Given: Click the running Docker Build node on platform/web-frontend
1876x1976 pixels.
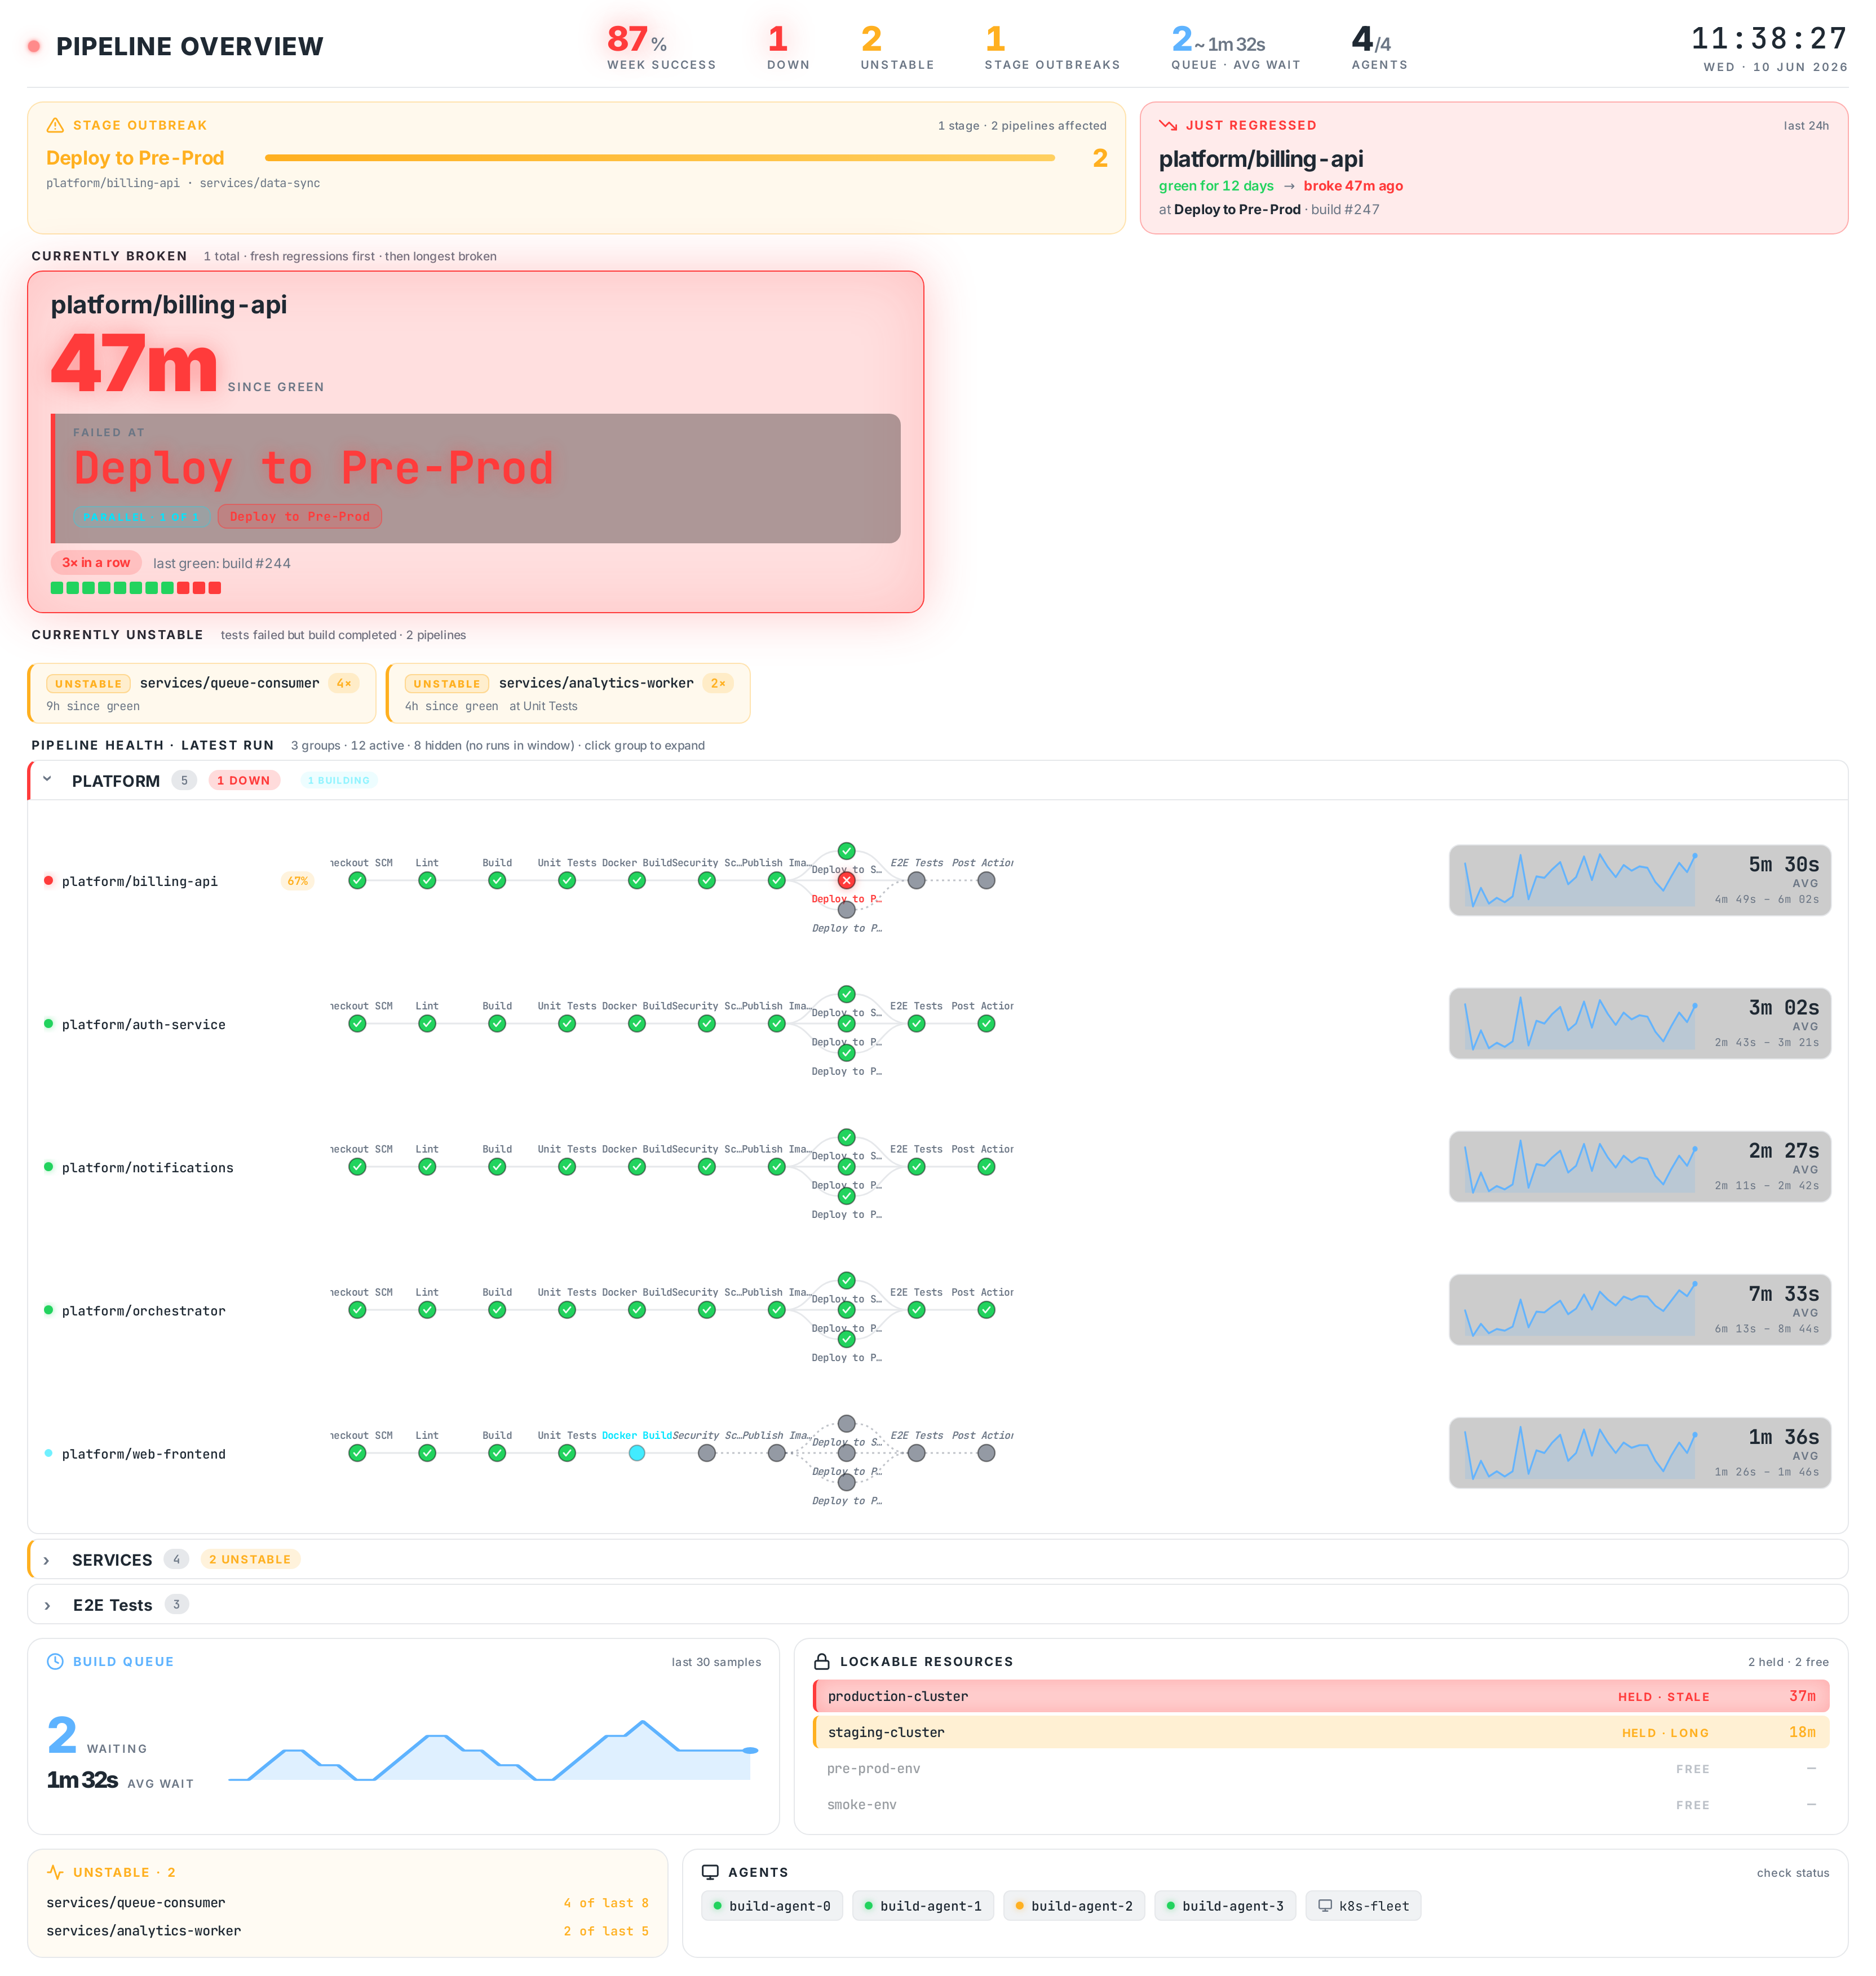Looking at the screenshot, I should (637, 1453).
